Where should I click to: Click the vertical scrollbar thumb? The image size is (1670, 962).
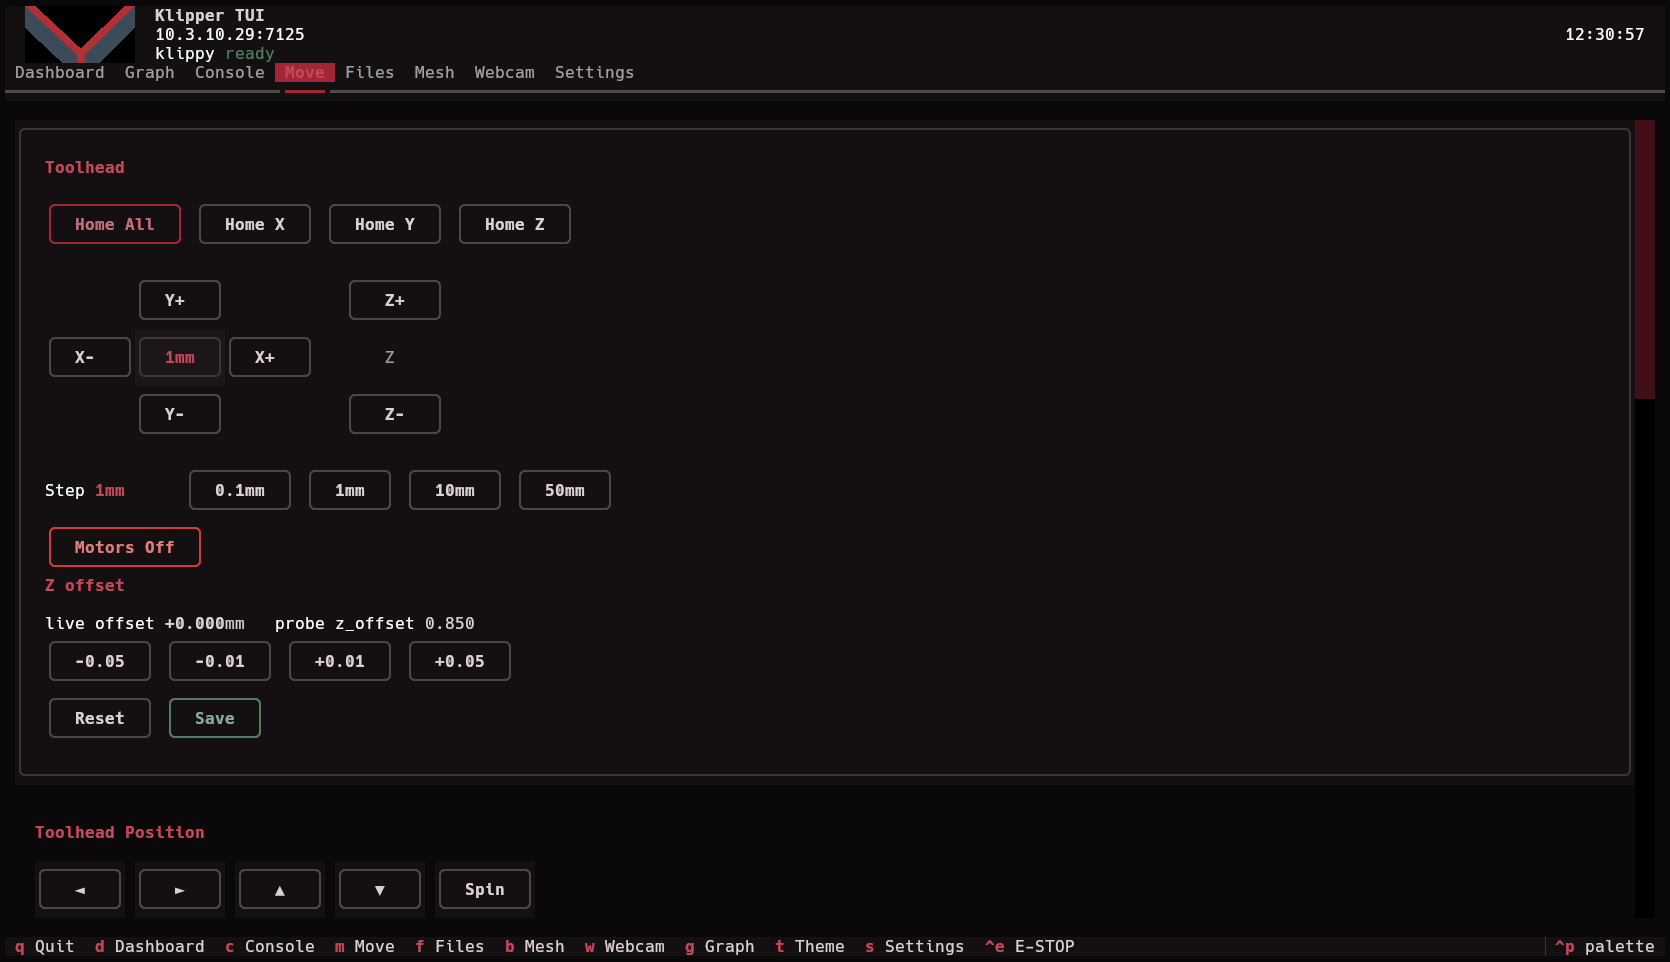tap(1645, 260)
